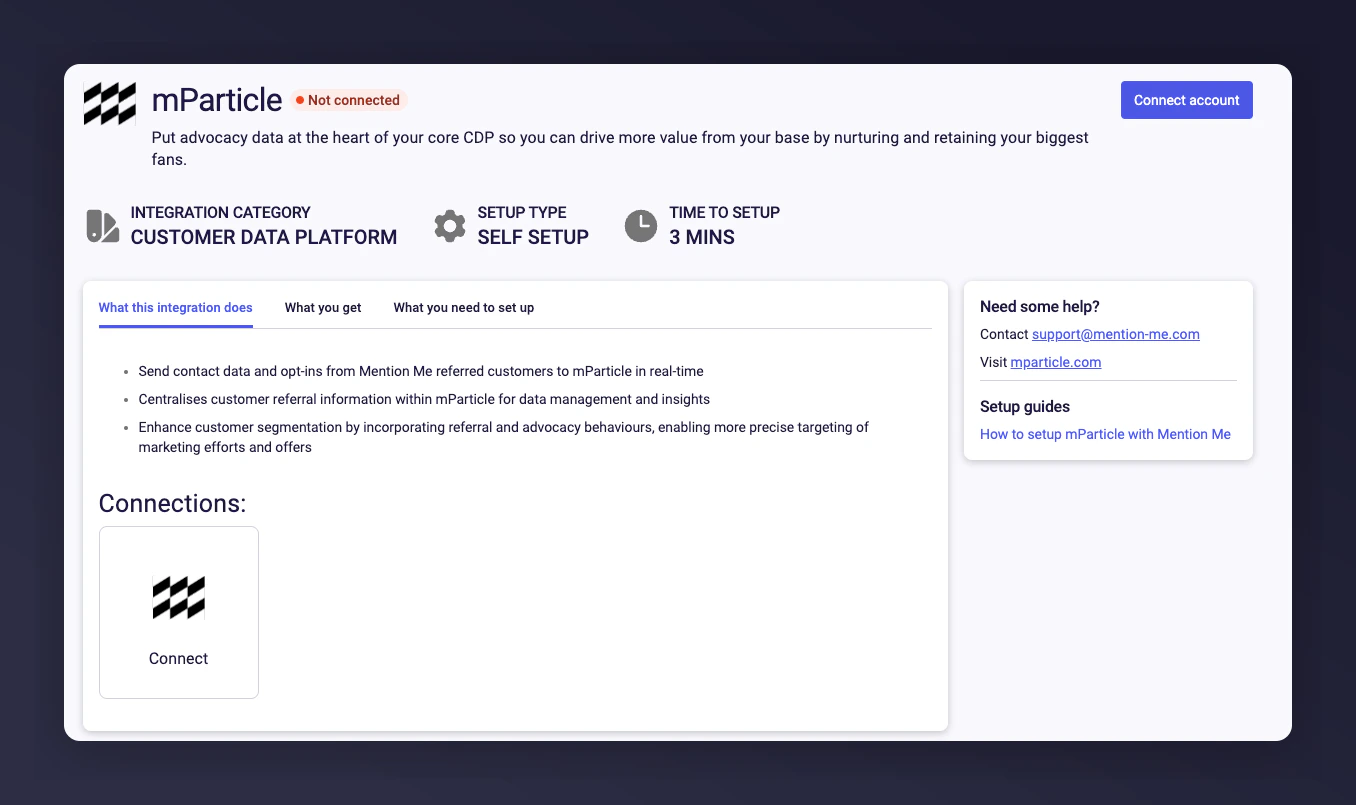Click the SELF SETUP value text

pos(533,237)
